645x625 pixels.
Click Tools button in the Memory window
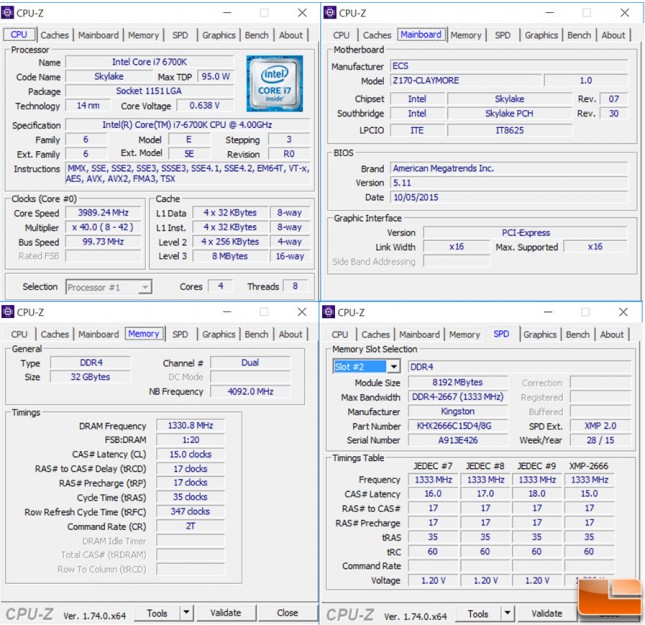[x=157, y=613]
